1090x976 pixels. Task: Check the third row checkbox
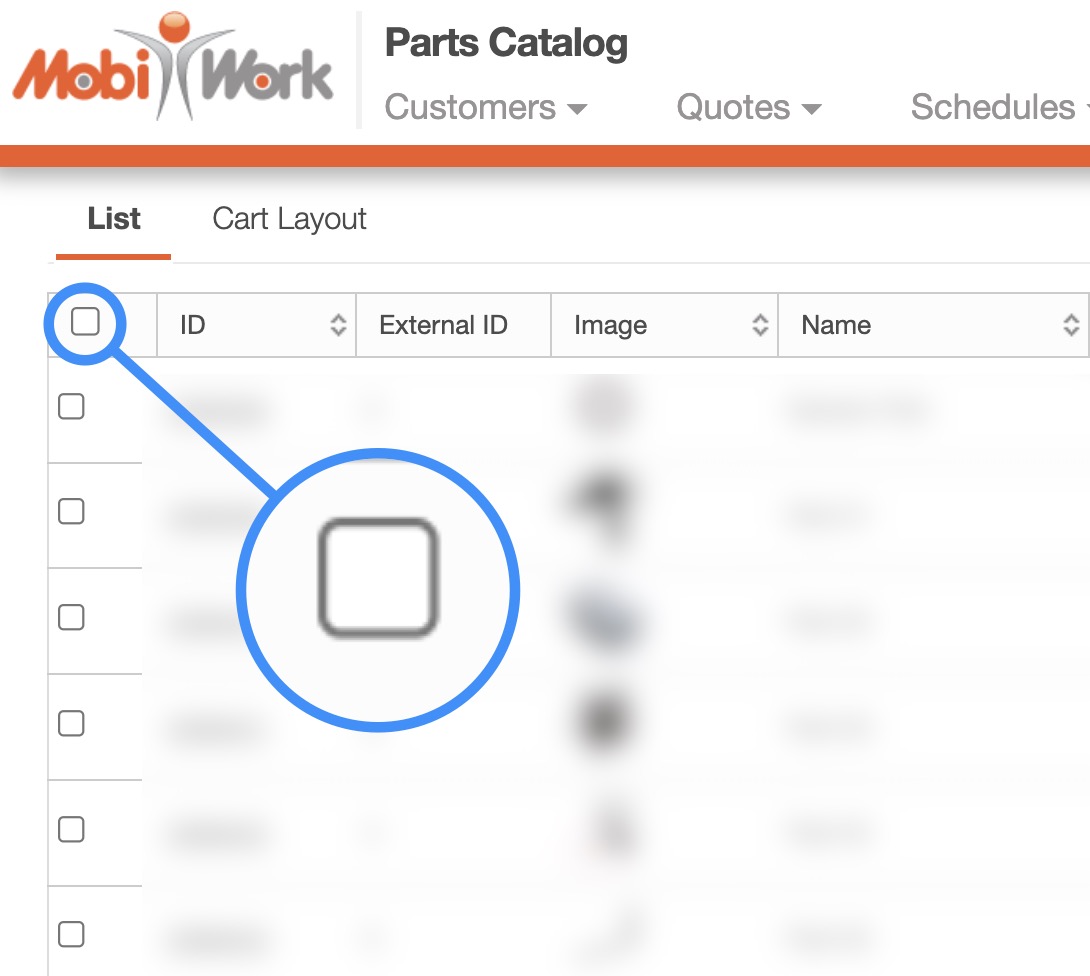pyautogui.click(x=71, y=618)
